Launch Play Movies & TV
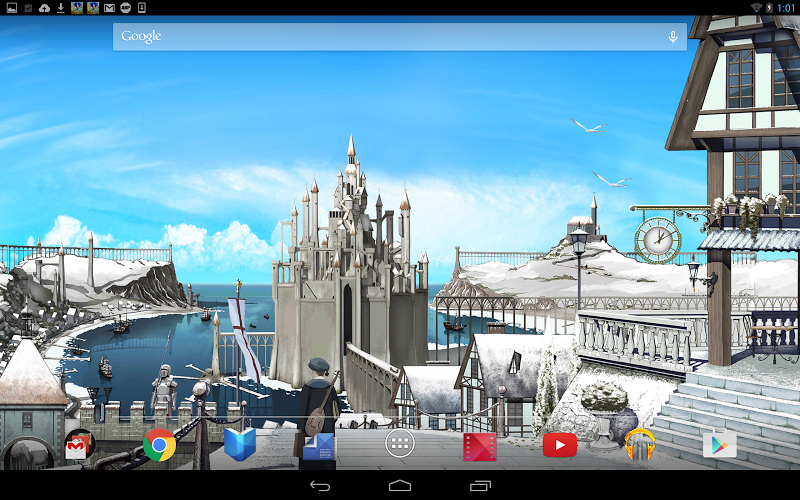 480,446
